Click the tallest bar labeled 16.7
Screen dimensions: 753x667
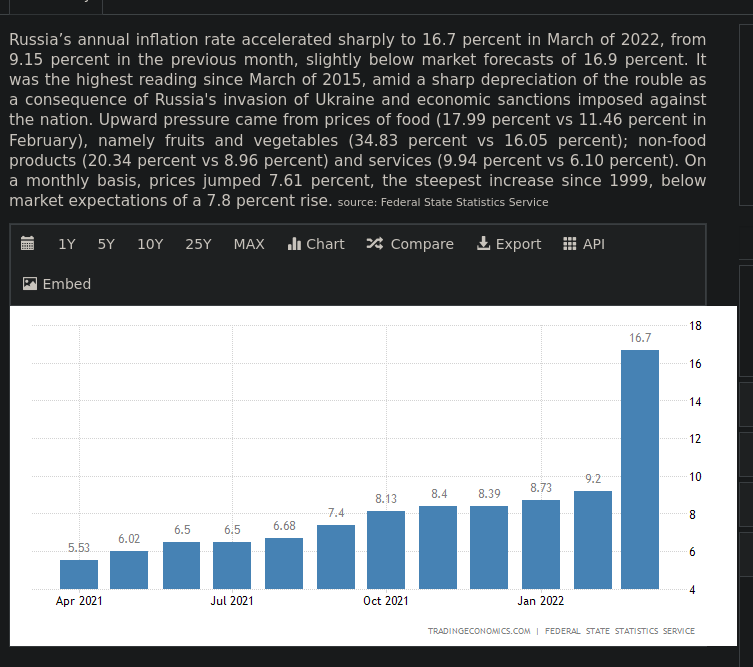tap(640, 470)
